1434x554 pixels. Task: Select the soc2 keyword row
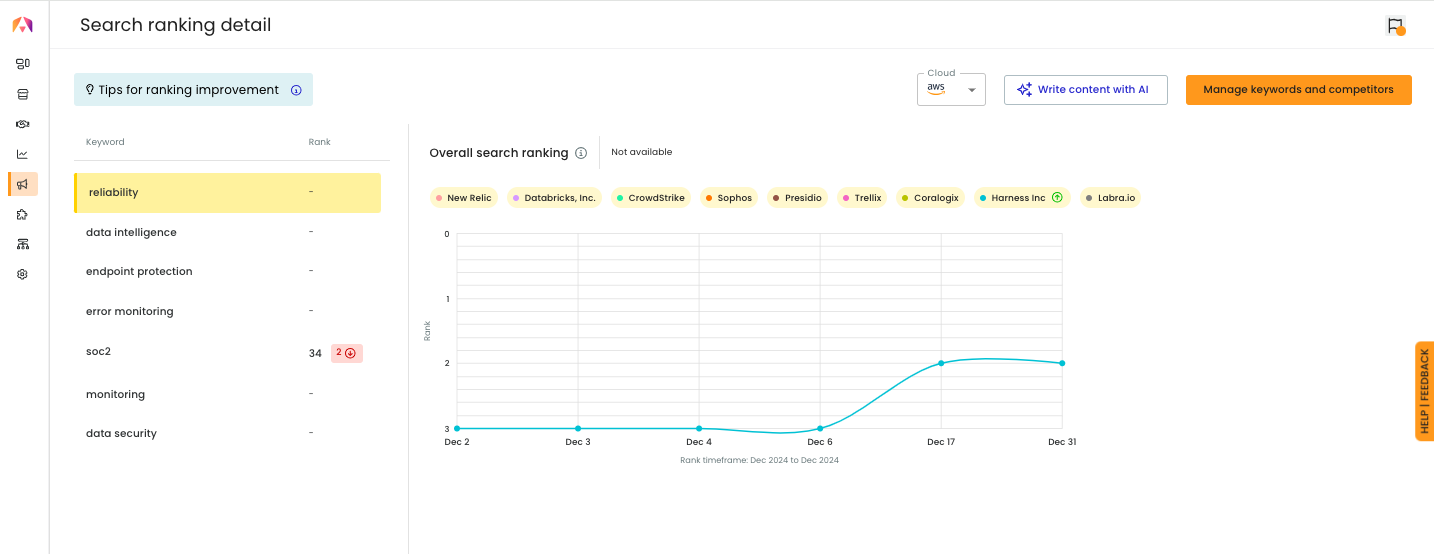(x=227, y=352)
